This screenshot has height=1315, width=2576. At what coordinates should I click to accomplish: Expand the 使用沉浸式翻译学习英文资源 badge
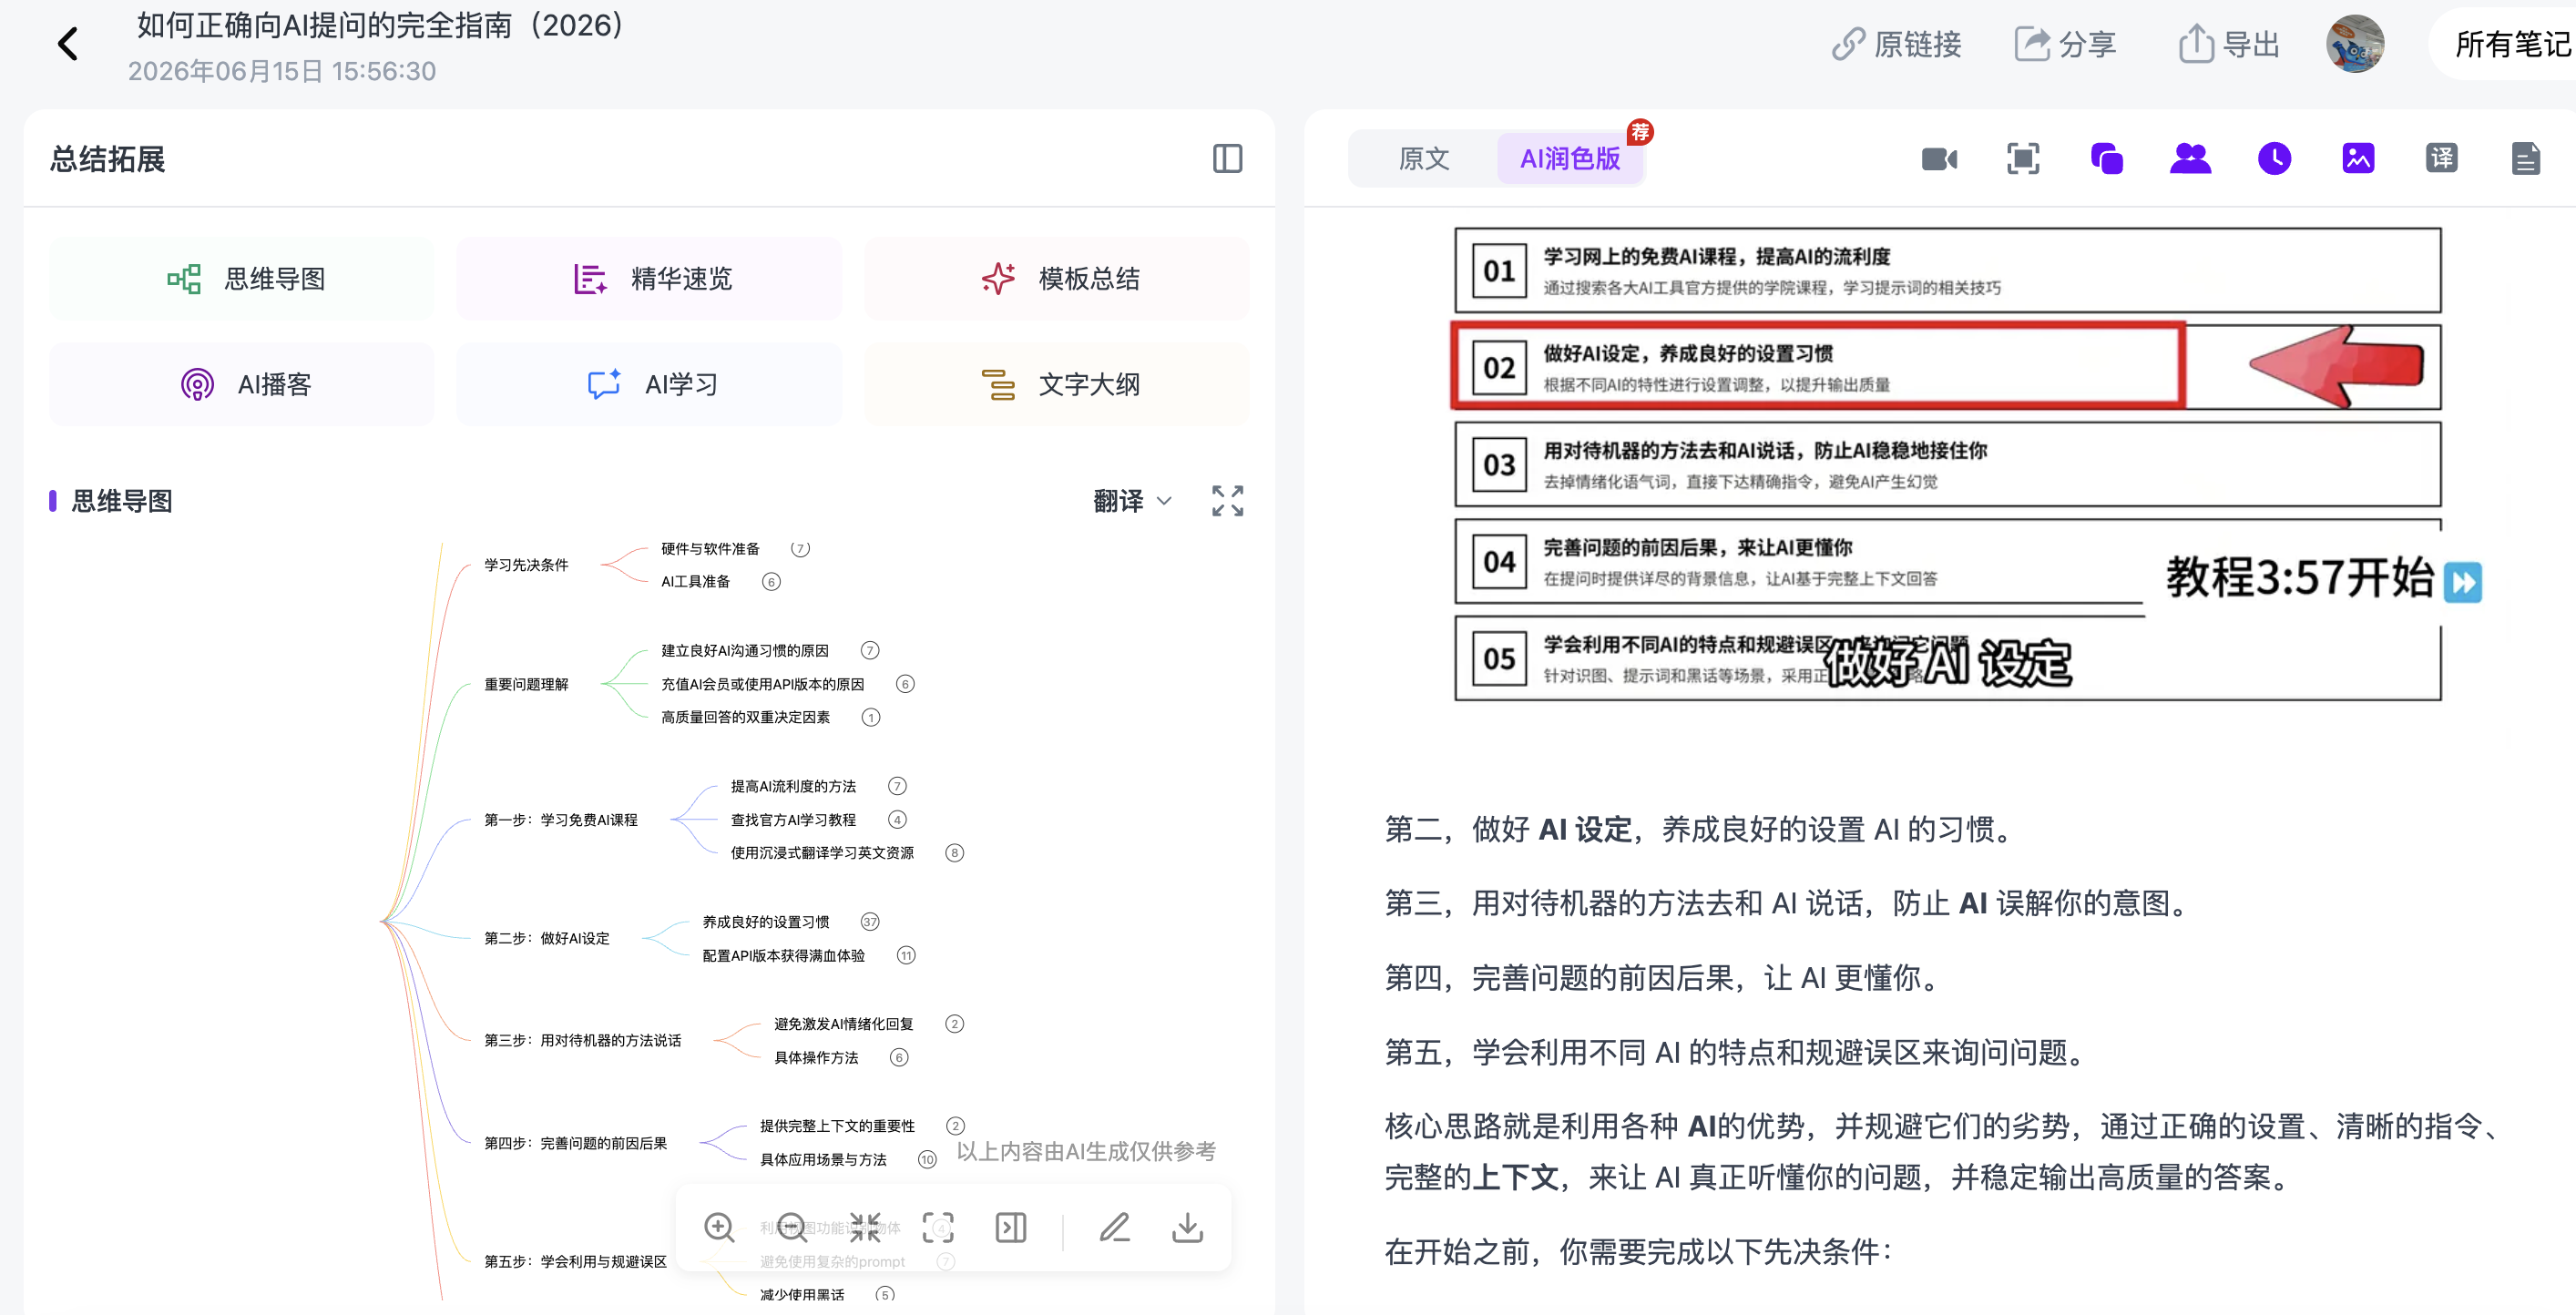click(955, 853)
